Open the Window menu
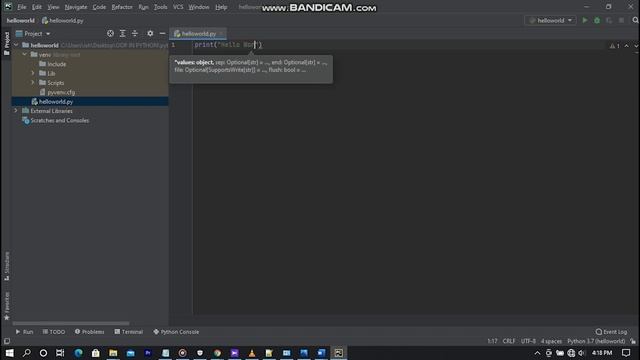This screenshot has width=640, height=360. (199, 7)
